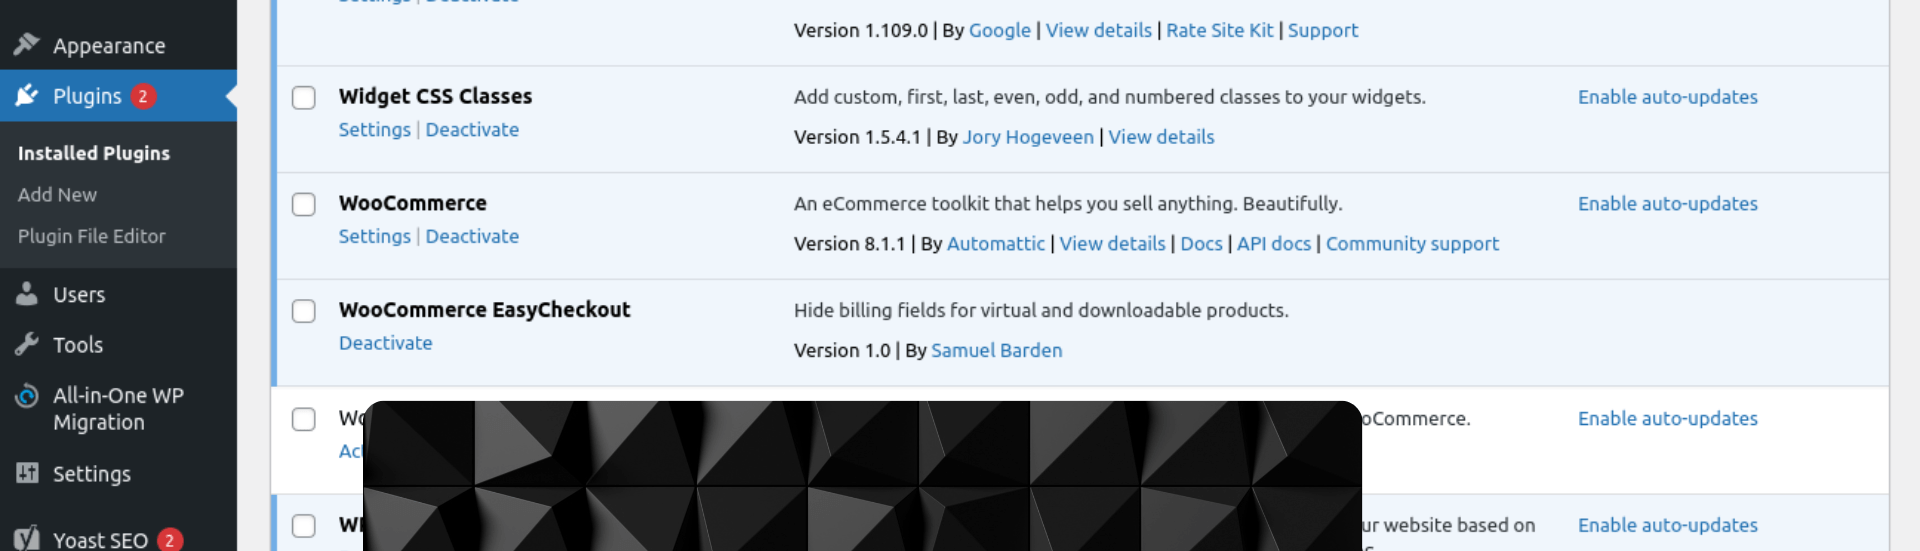Deactivate WooCommerce EasyCheckout plugin
The image size is (1920, 551).
[386, 343]
